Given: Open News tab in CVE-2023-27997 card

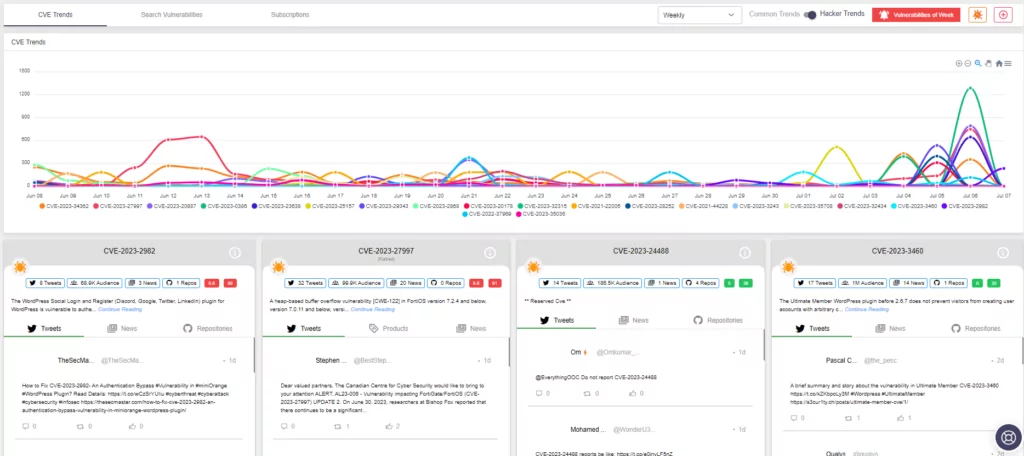Looking at the screenshot, I should (x=471, y=329).
